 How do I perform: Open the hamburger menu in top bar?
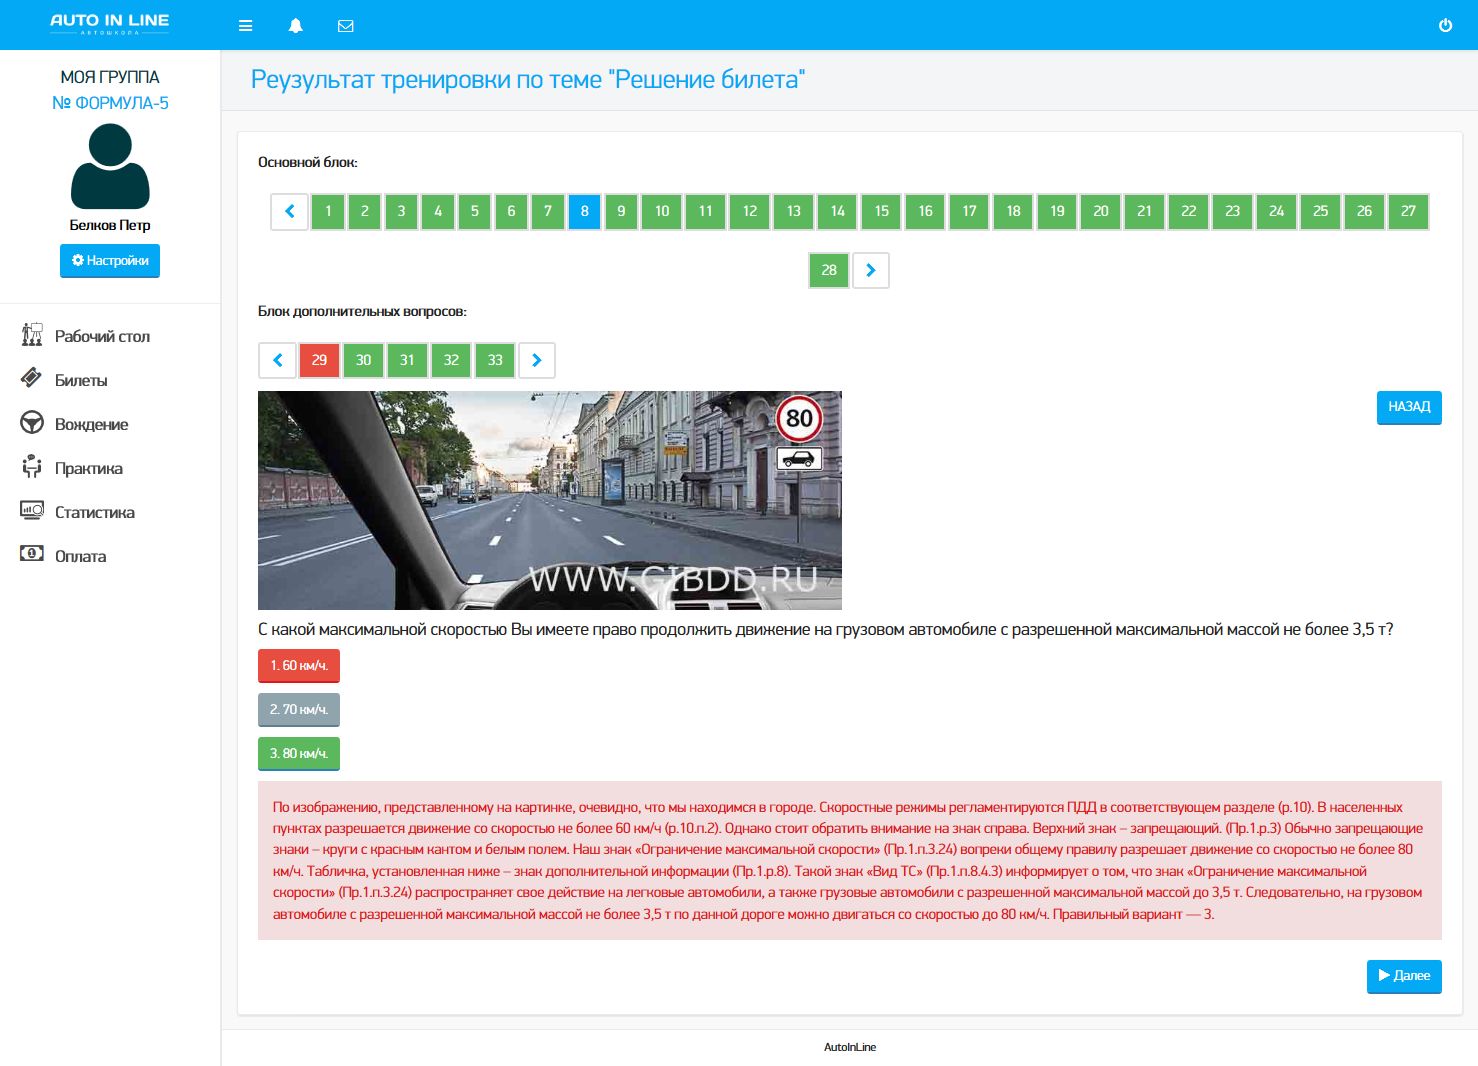(245, 26)
